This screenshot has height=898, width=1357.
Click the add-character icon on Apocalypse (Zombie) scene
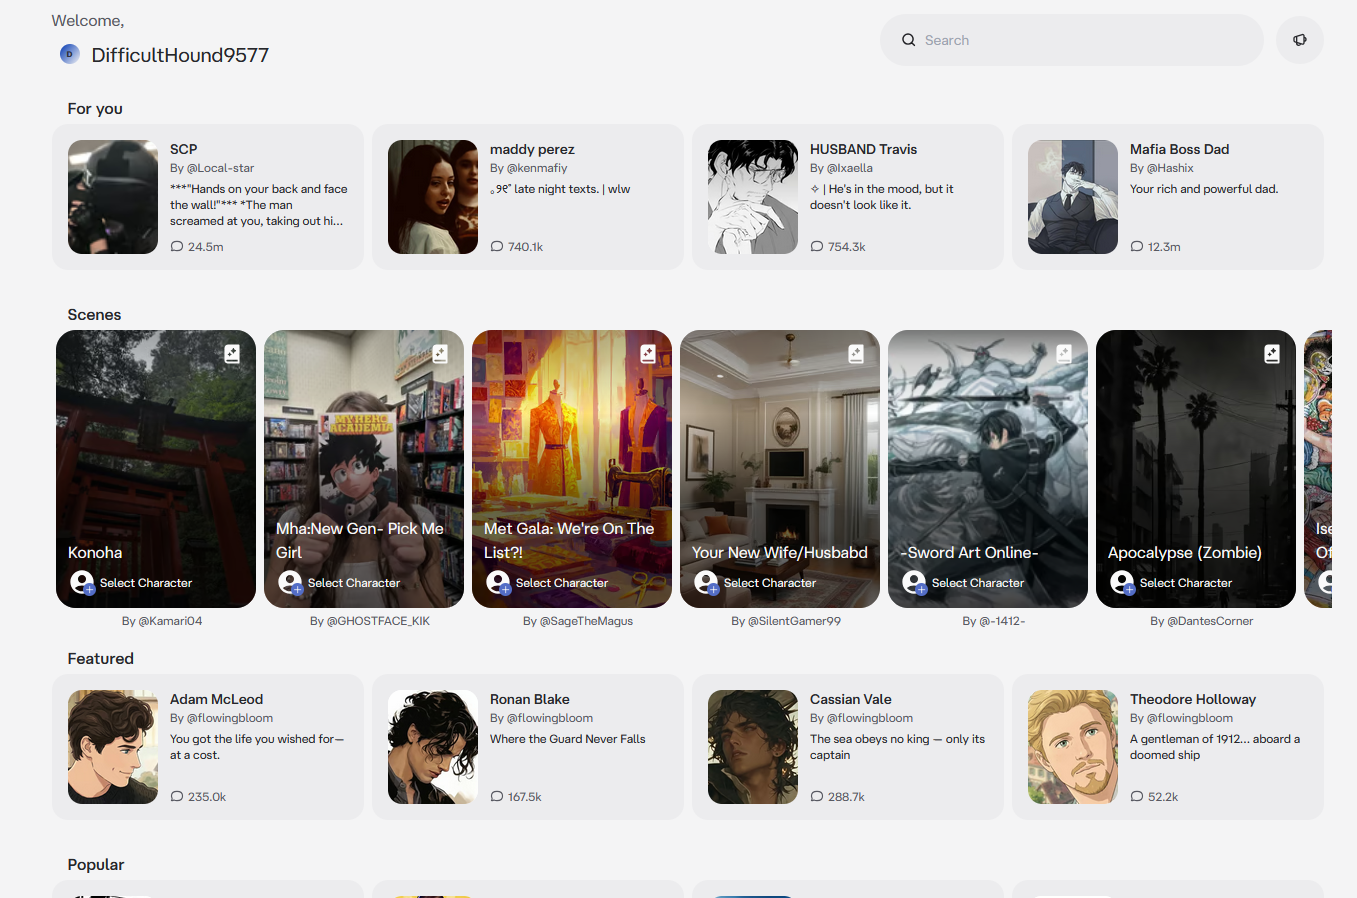(1122, 582)
